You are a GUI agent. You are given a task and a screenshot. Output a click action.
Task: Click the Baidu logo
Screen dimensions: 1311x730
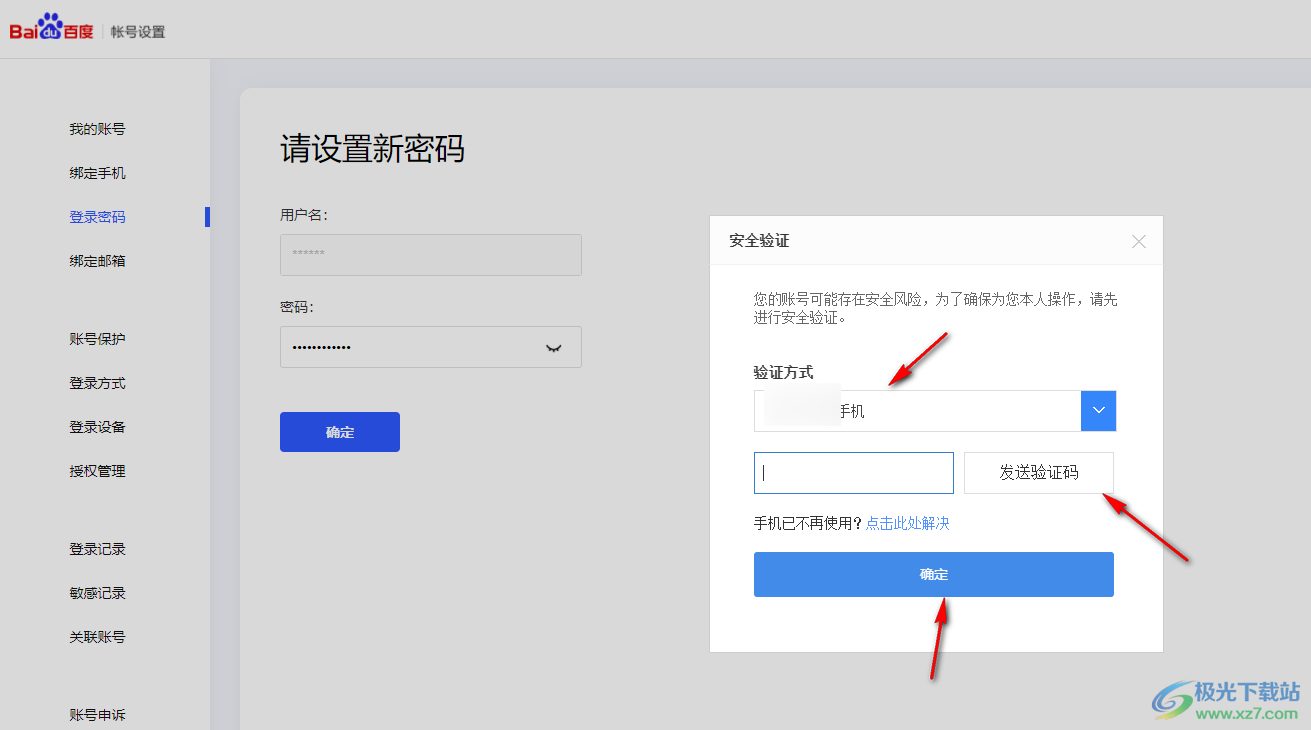[x=52, y=27]
